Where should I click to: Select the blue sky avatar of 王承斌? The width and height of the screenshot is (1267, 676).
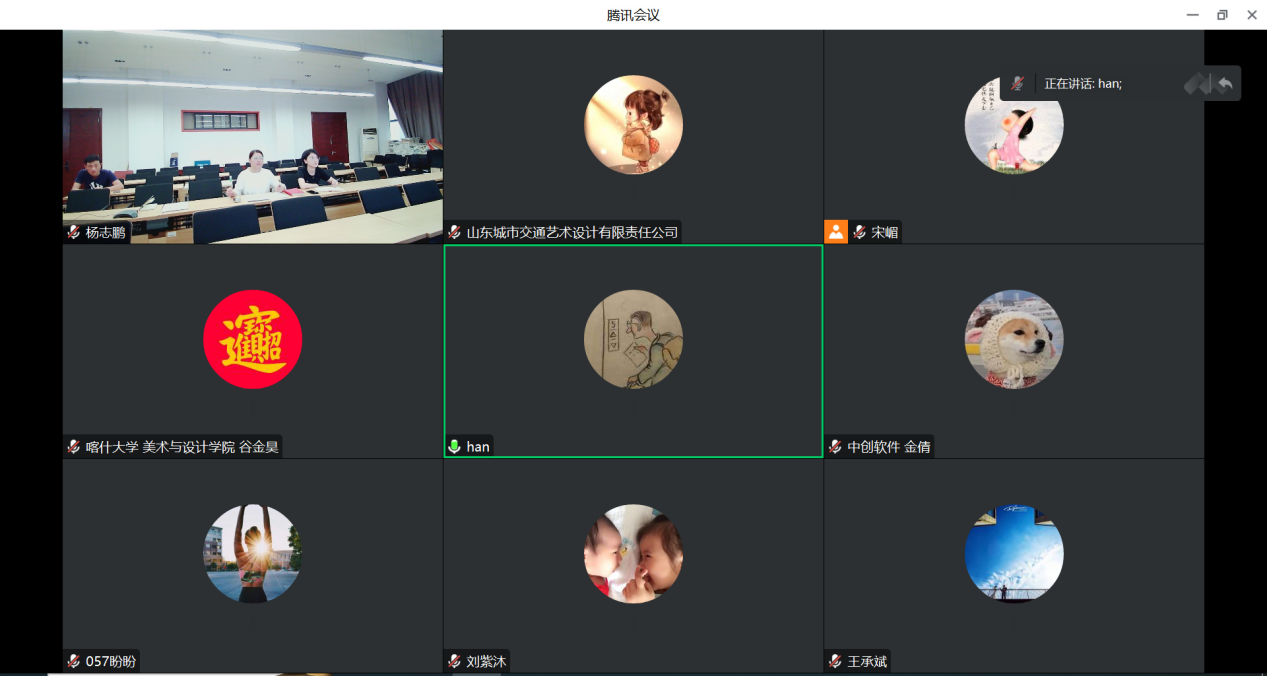click(1013, 553)
